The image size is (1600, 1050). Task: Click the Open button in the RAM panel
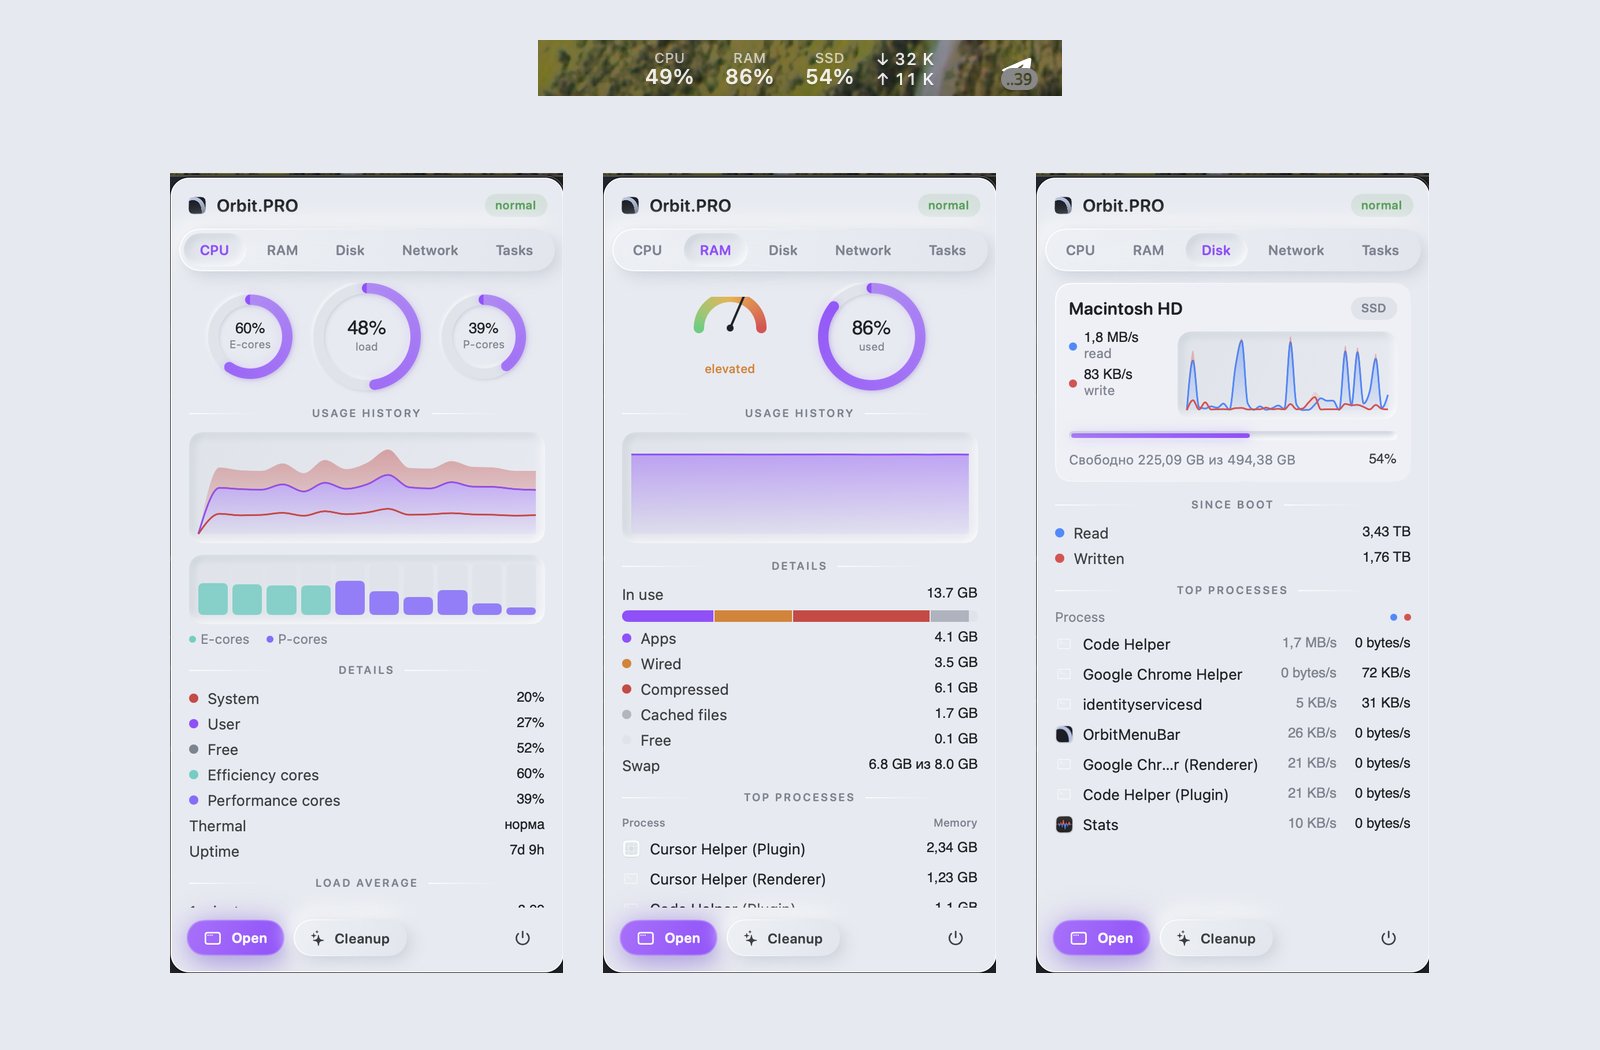tap(669, 938)
